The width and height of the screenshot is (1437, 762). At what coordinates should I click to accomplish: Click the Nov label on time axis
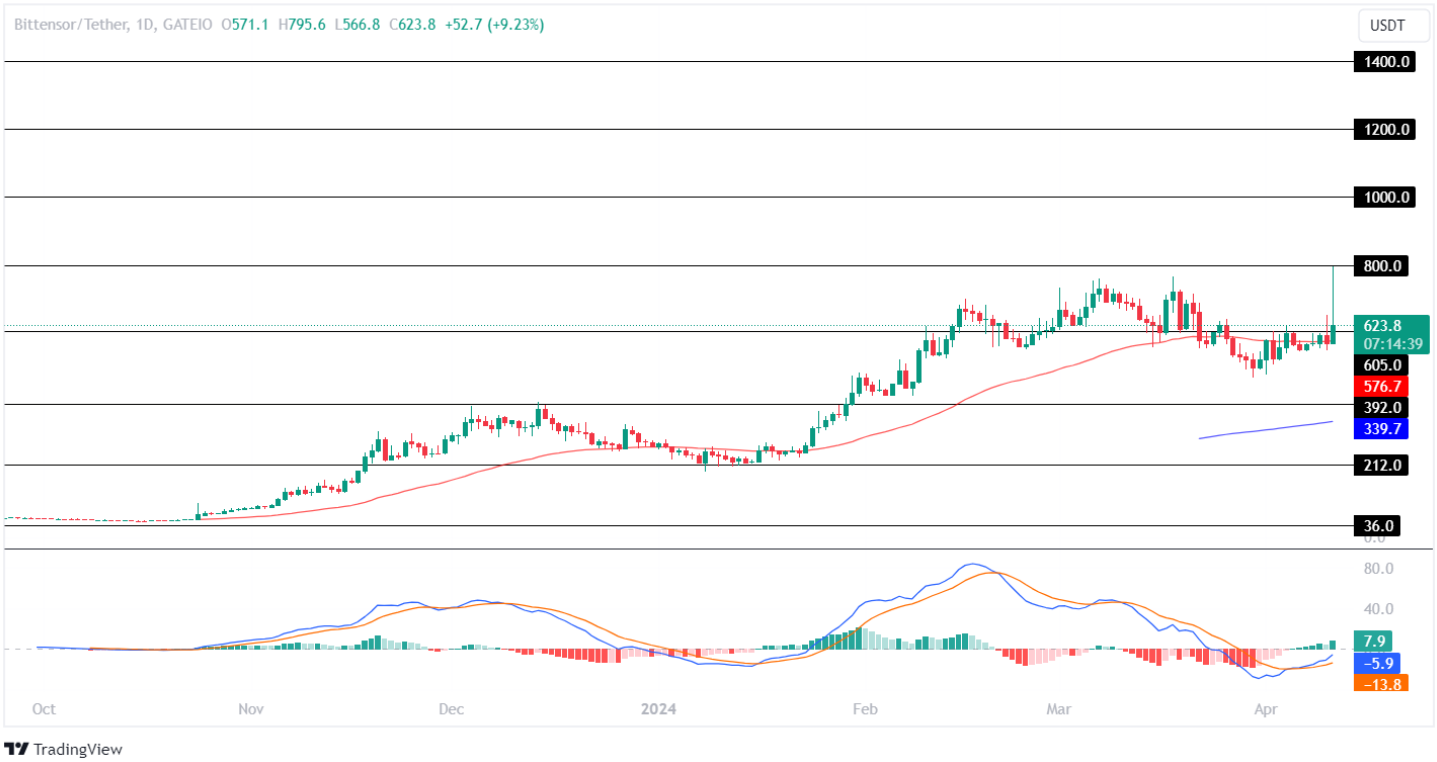(x=251, y=709)
